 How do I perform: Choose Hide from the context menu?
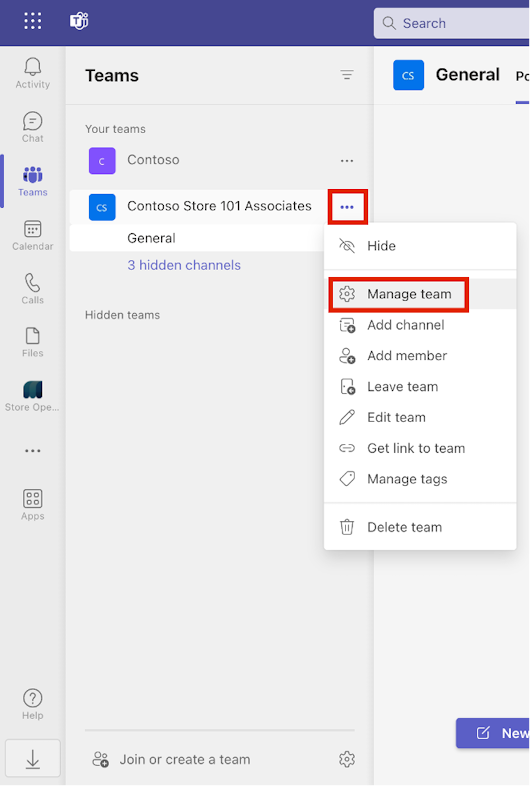tap(420, 246)
